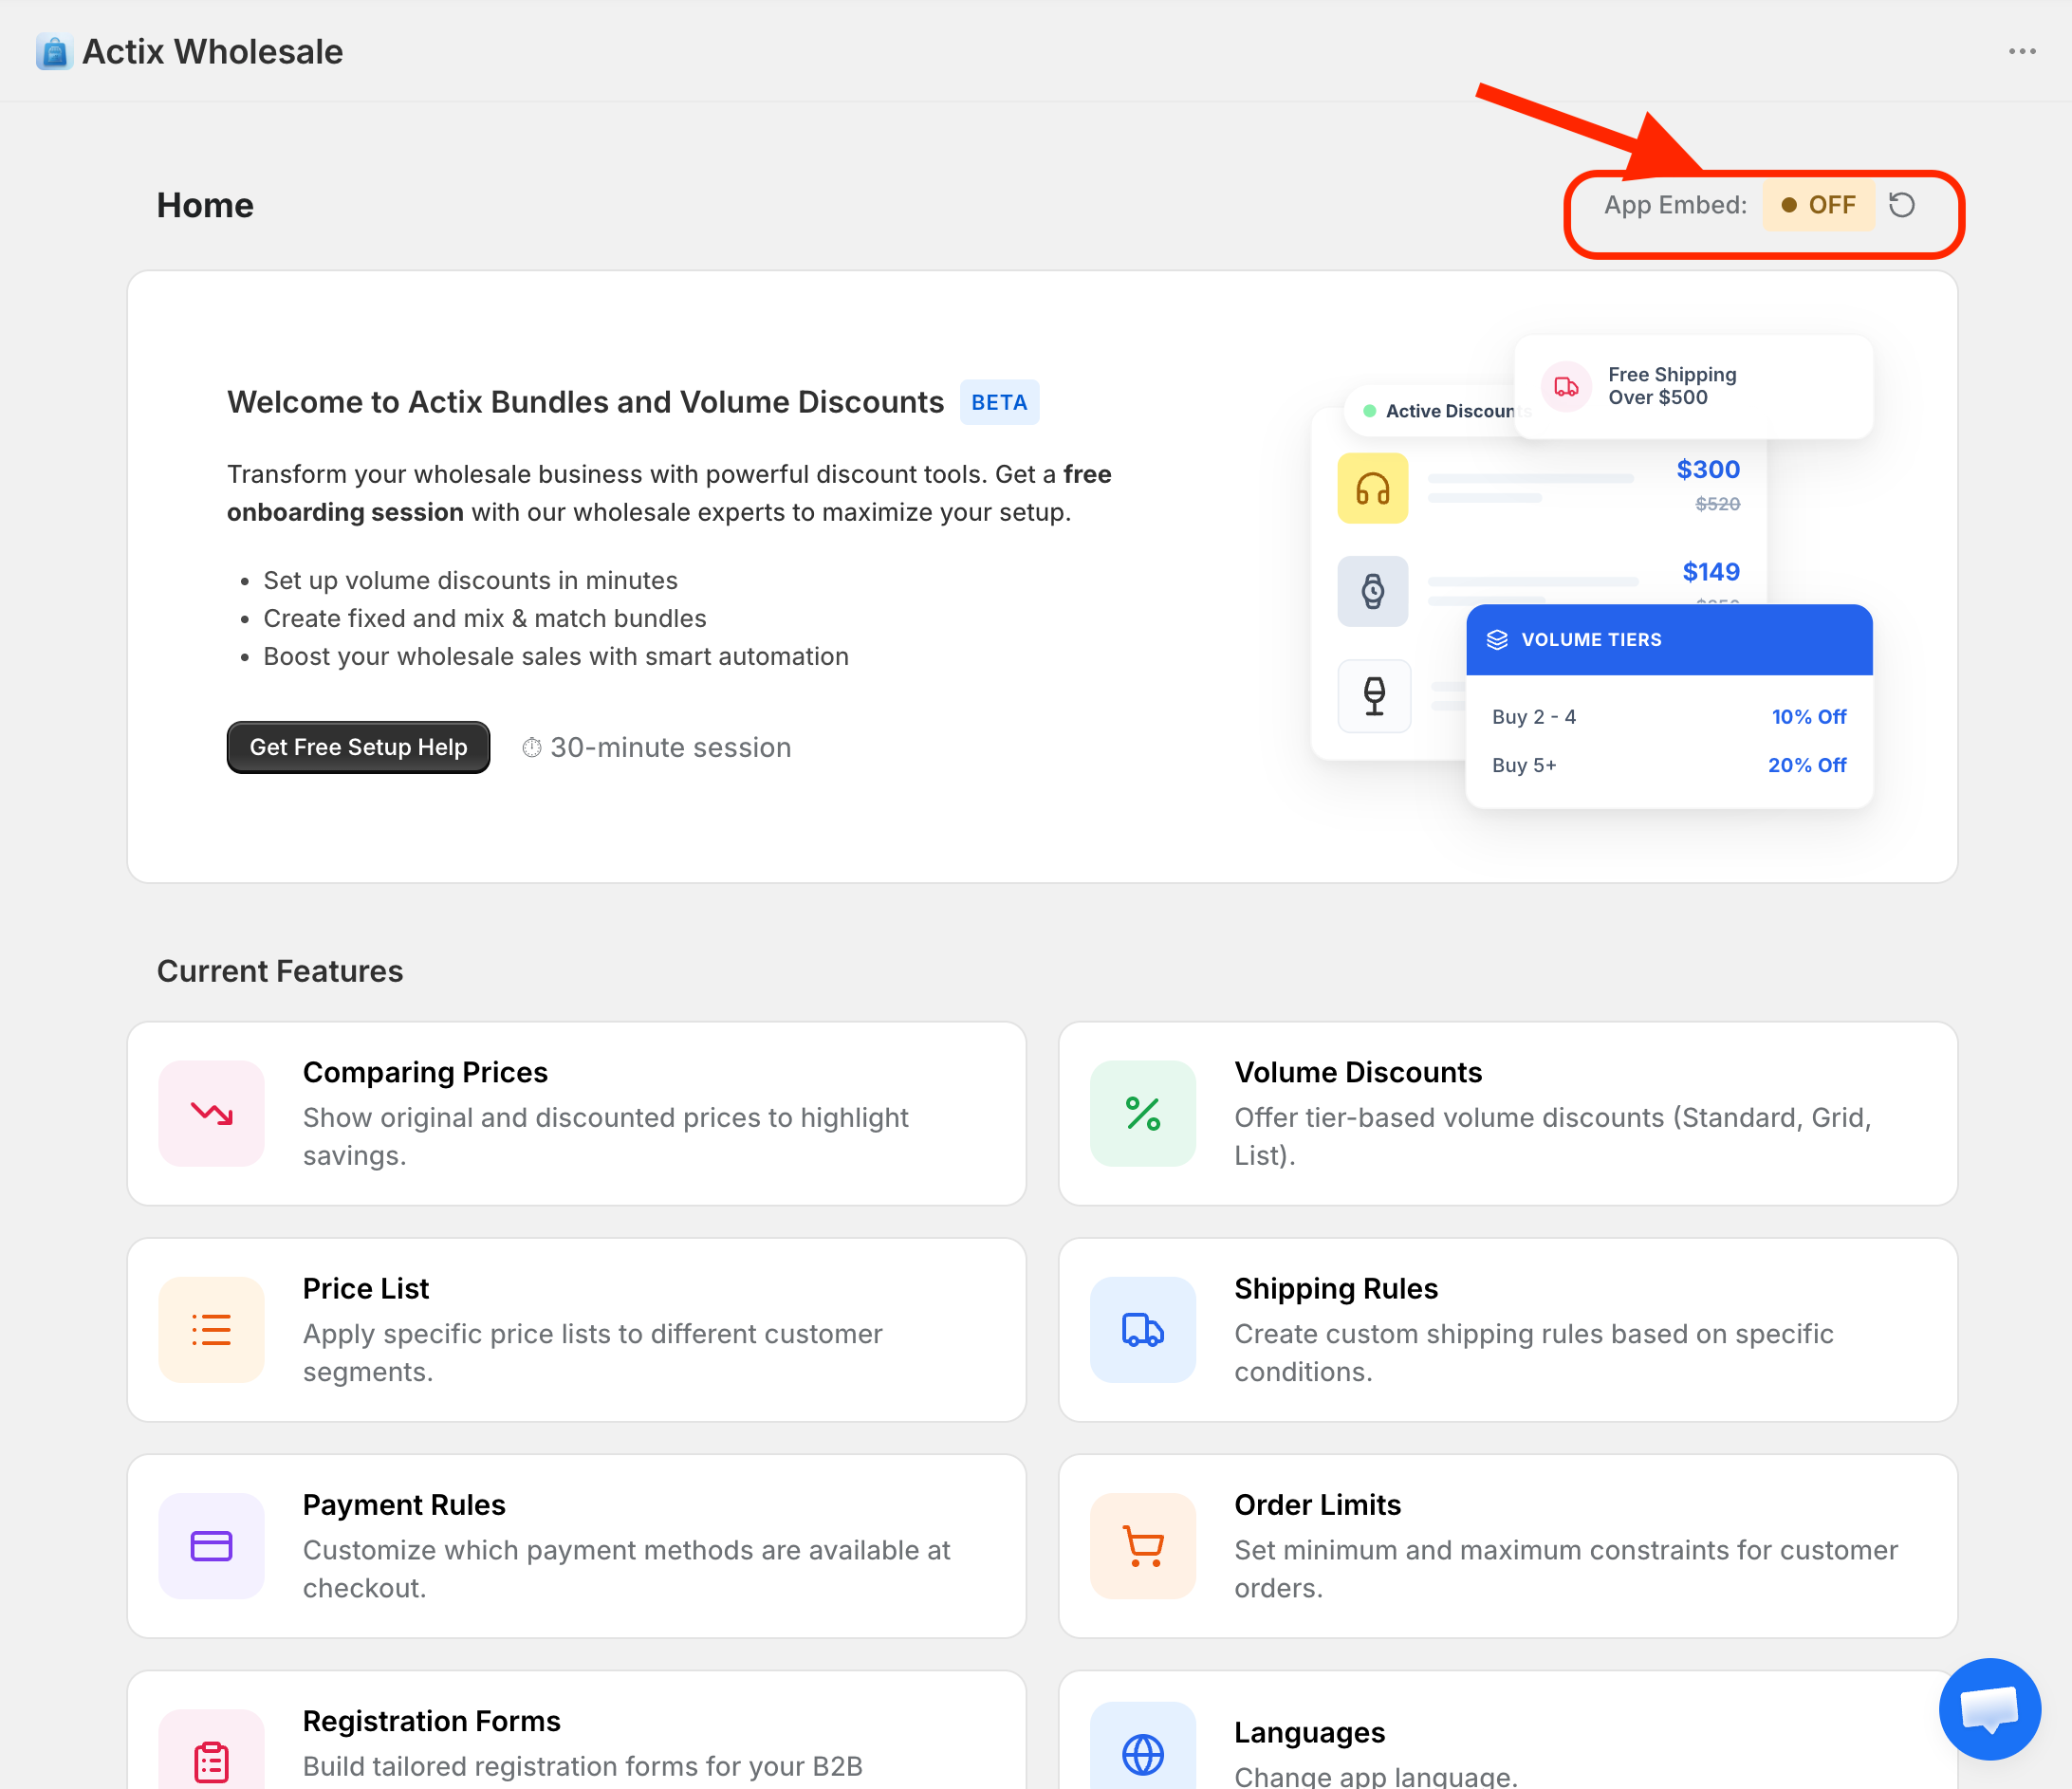This screenshot has height=1789, width=2072.
Task: Click the BETA badge next to welcome title
Action: point(998,402)
